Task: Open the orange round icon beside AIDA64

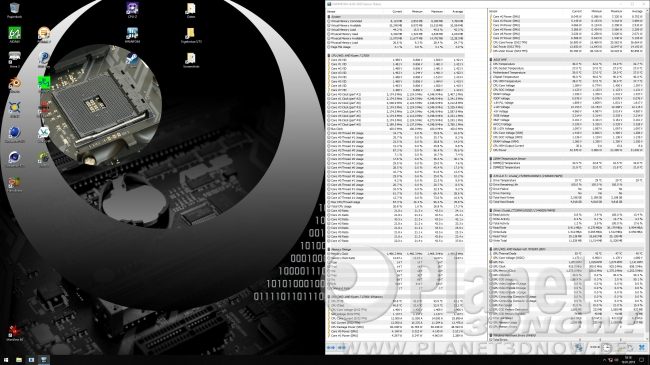Action: [44, 35]
